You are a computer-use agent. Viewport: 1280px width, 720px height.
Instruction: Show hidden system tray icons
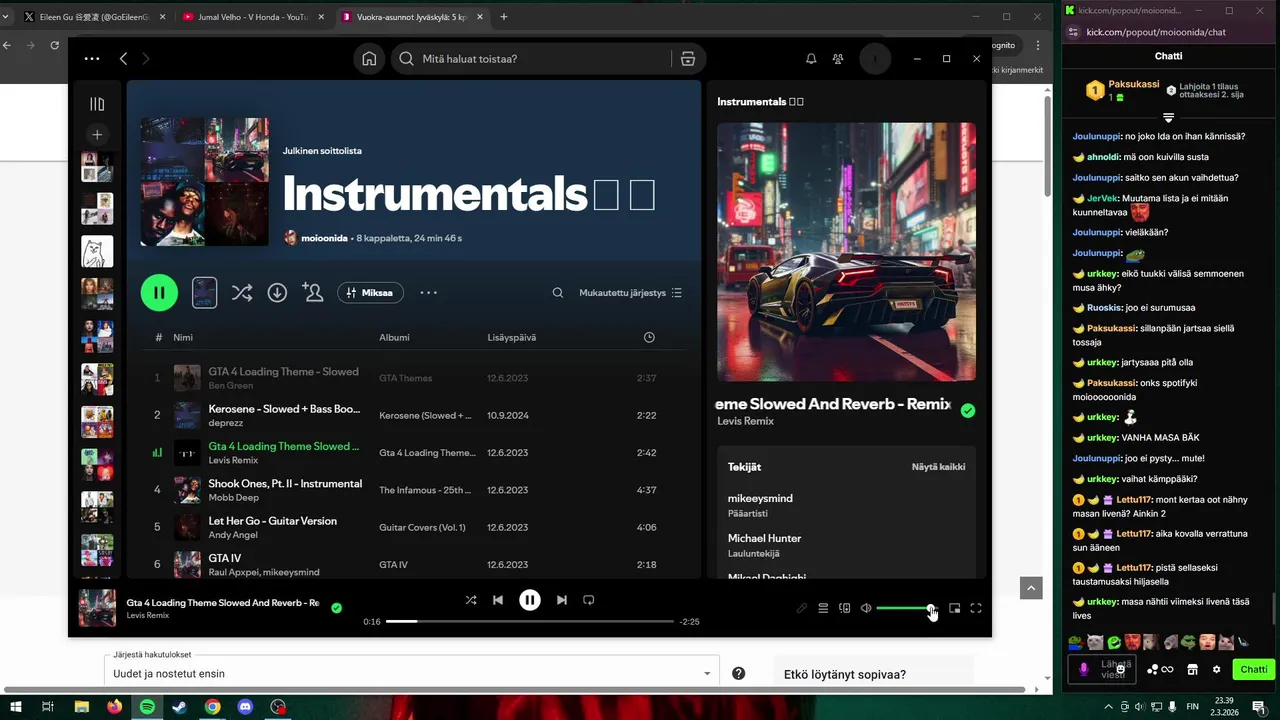(1108, 707)
